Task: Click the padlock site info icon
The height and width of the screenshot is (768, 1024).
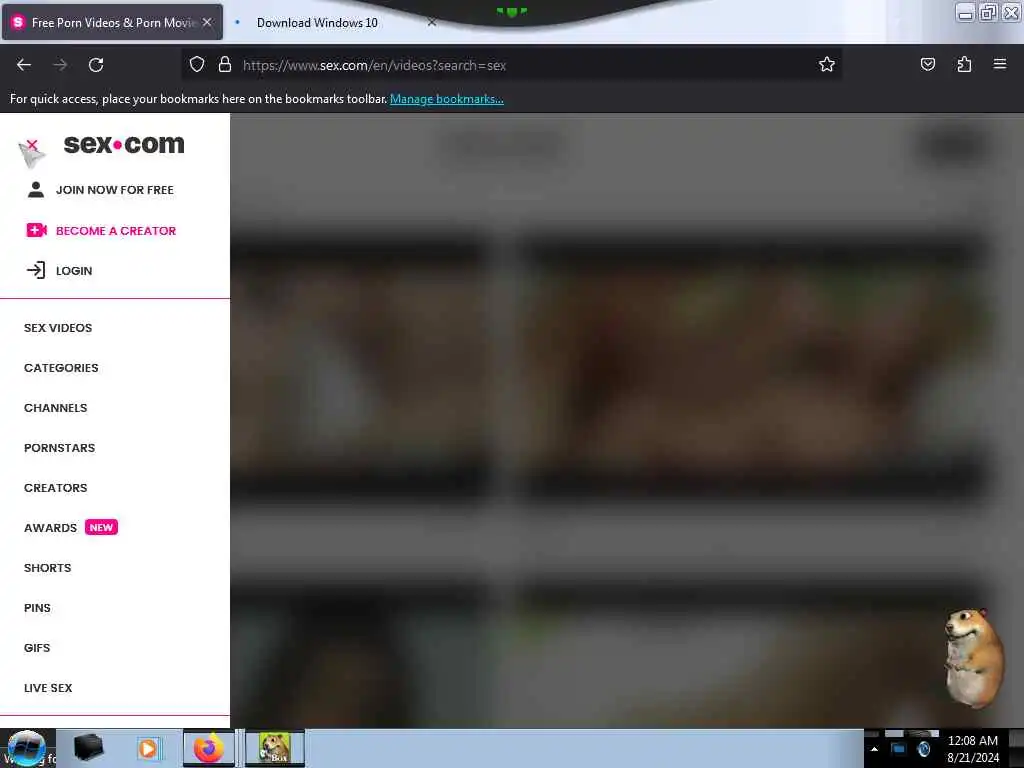Action: pyautogui.click(x=225, y=64)
